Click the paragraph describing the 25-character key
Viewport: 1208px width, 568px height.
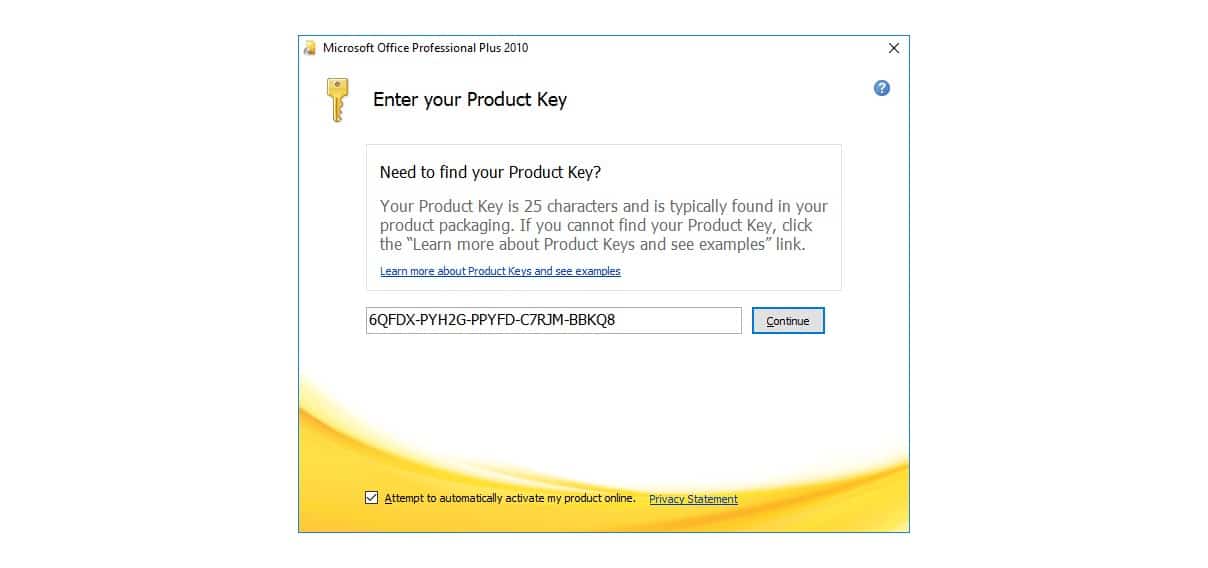603,225
